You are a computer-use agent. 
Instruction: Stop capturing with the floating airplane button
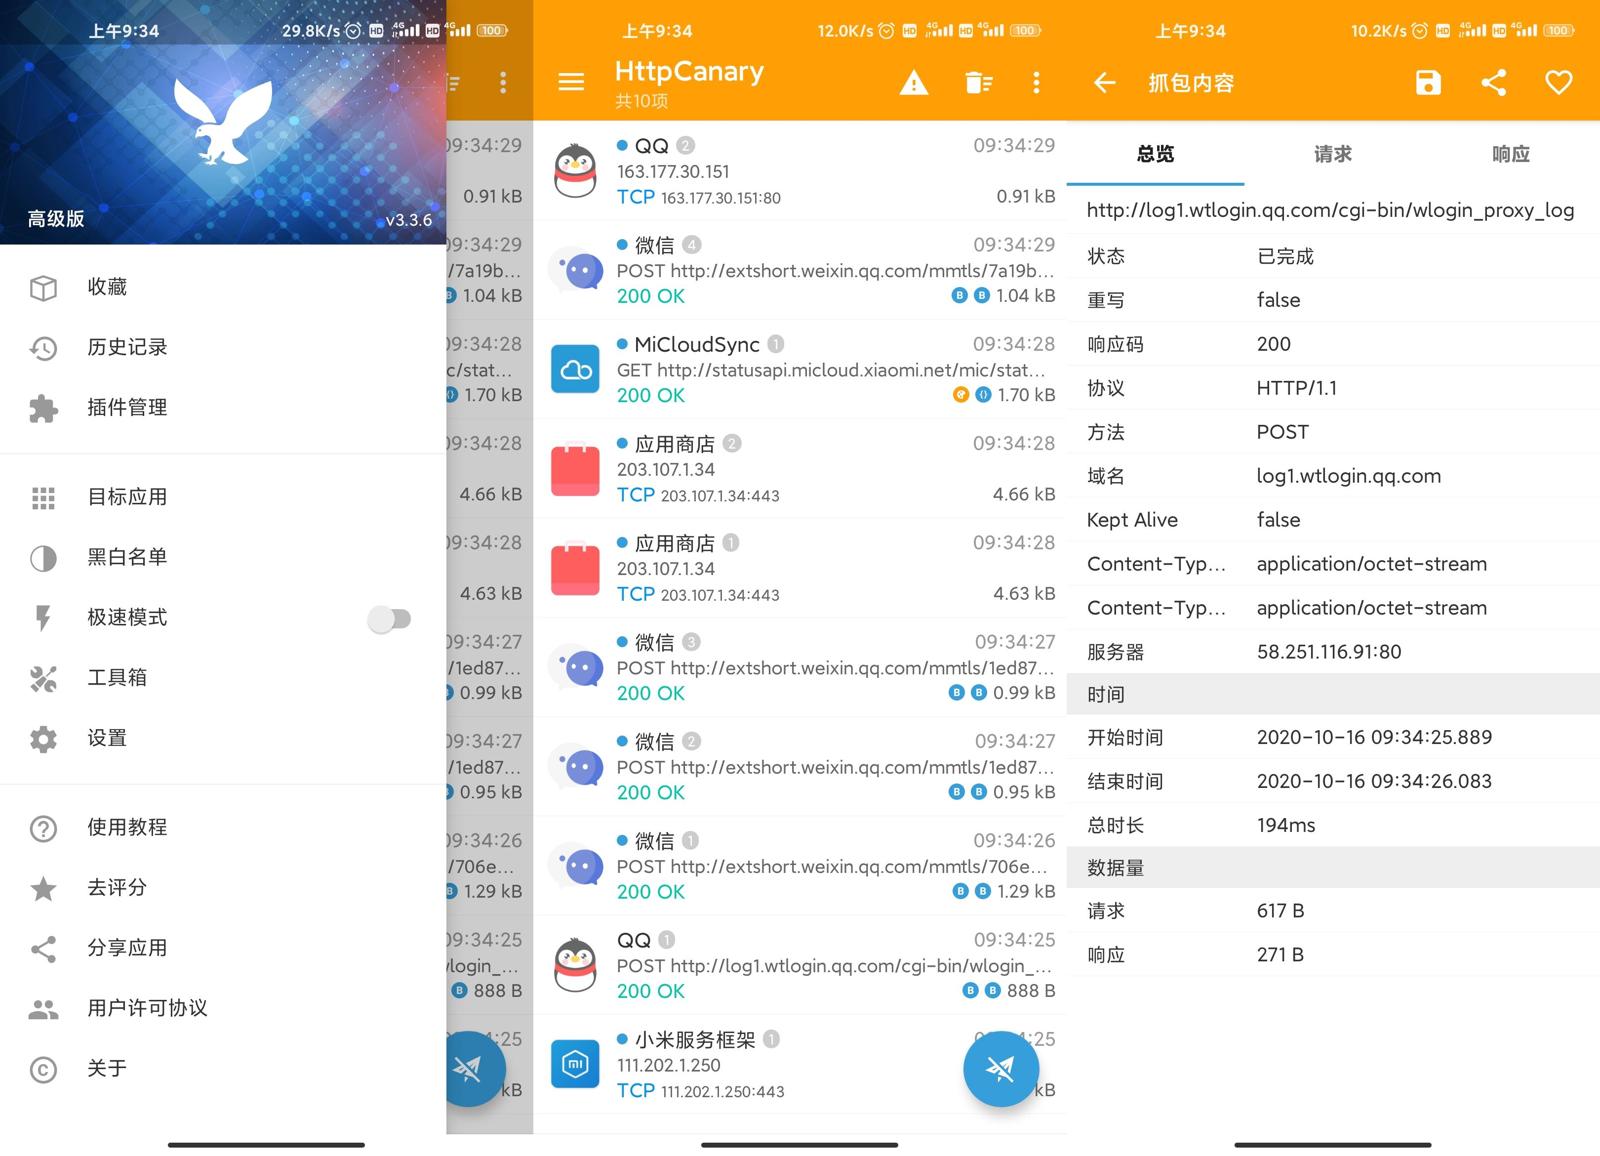(1001, 1068)
